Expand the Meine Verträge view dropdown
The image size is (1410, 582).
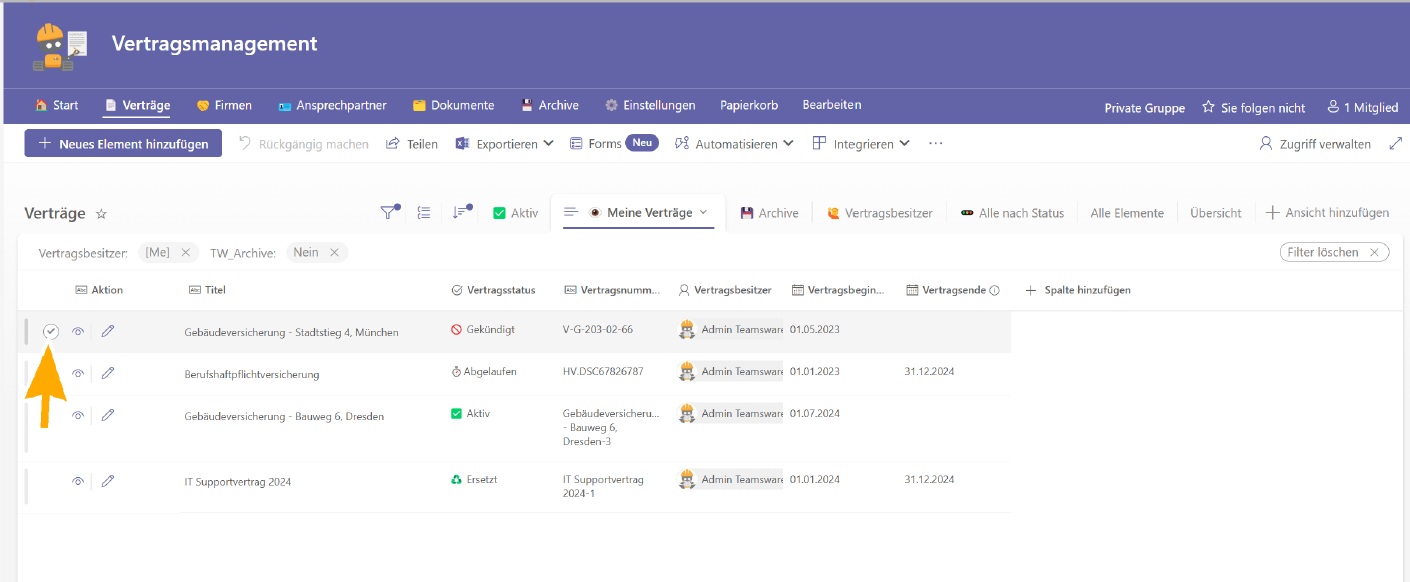point(703,212)
